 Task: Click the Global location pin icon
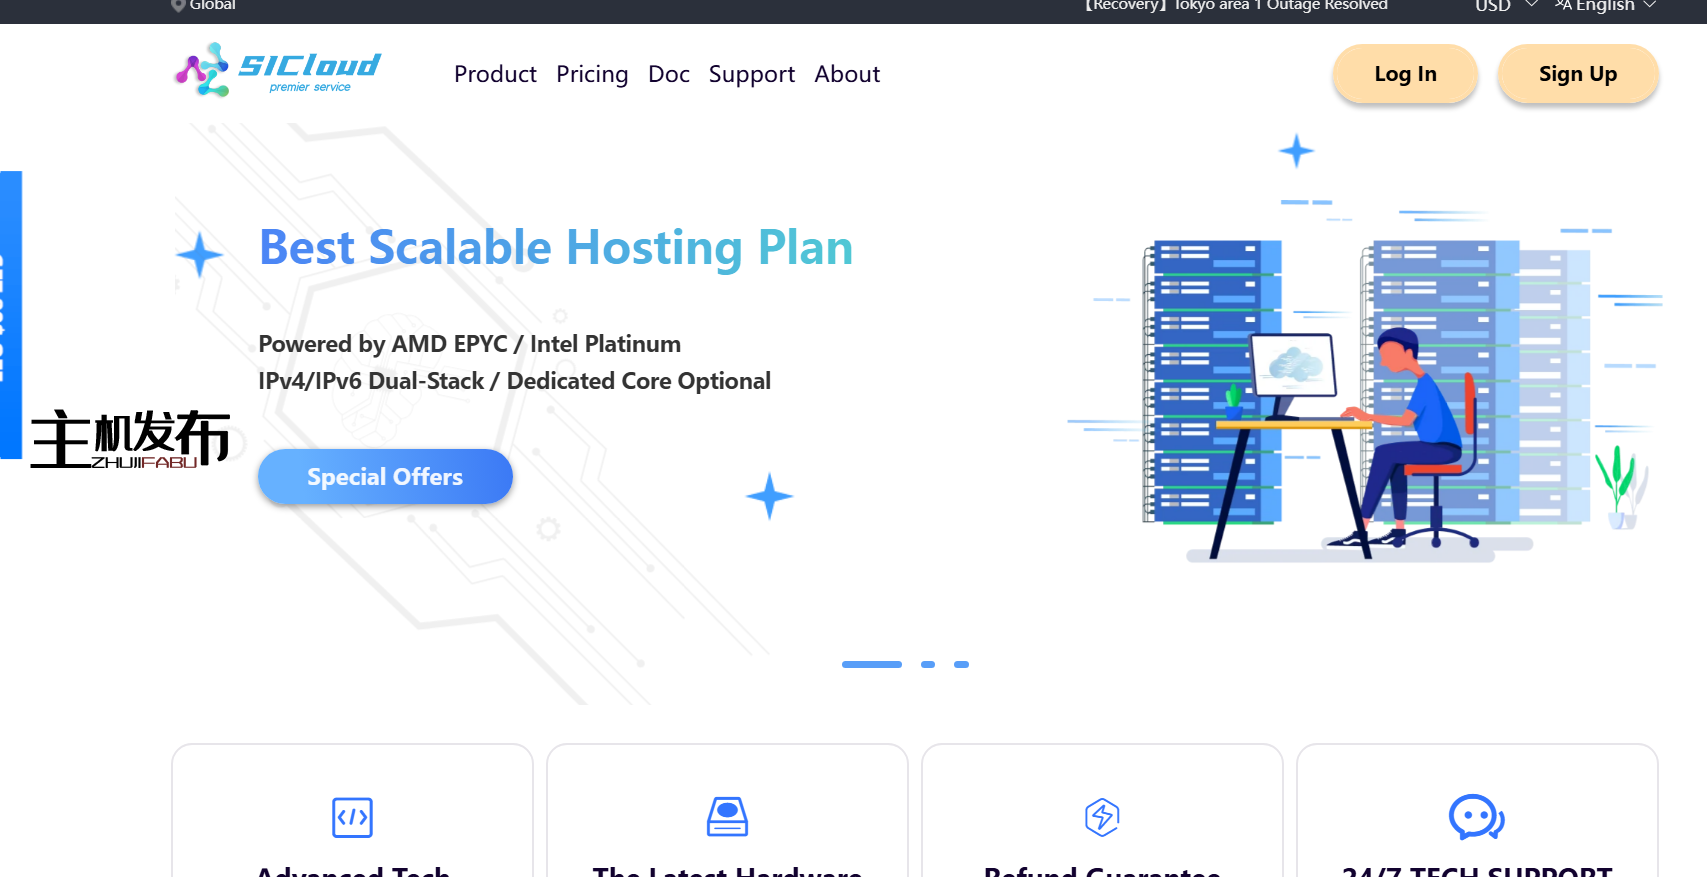click(x=178, y=6)
